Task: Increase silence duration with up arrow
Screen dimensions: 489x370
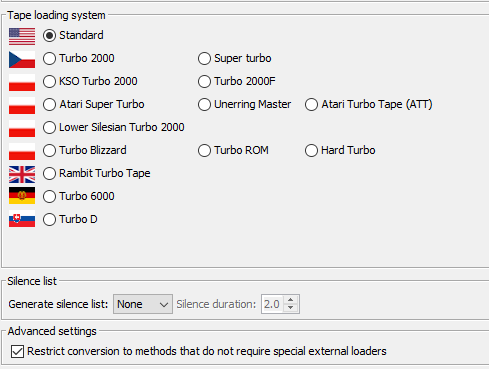Action: point(291,300)
